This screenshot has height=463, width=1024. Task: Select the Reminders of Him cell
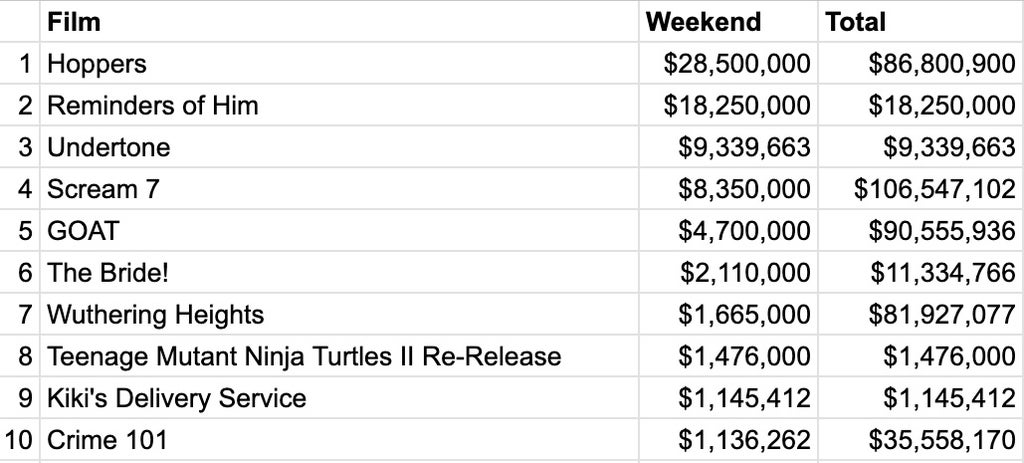coord(339,105)
